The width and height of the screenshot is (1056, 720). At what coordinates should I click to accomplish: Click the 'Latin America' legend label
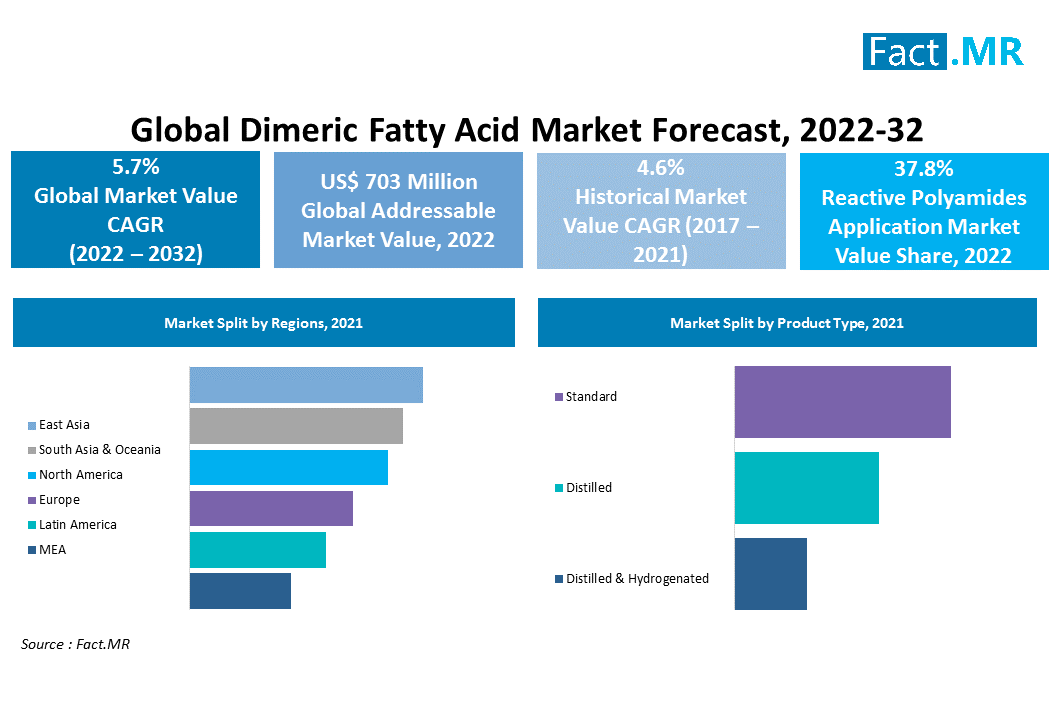pos(77,525)
